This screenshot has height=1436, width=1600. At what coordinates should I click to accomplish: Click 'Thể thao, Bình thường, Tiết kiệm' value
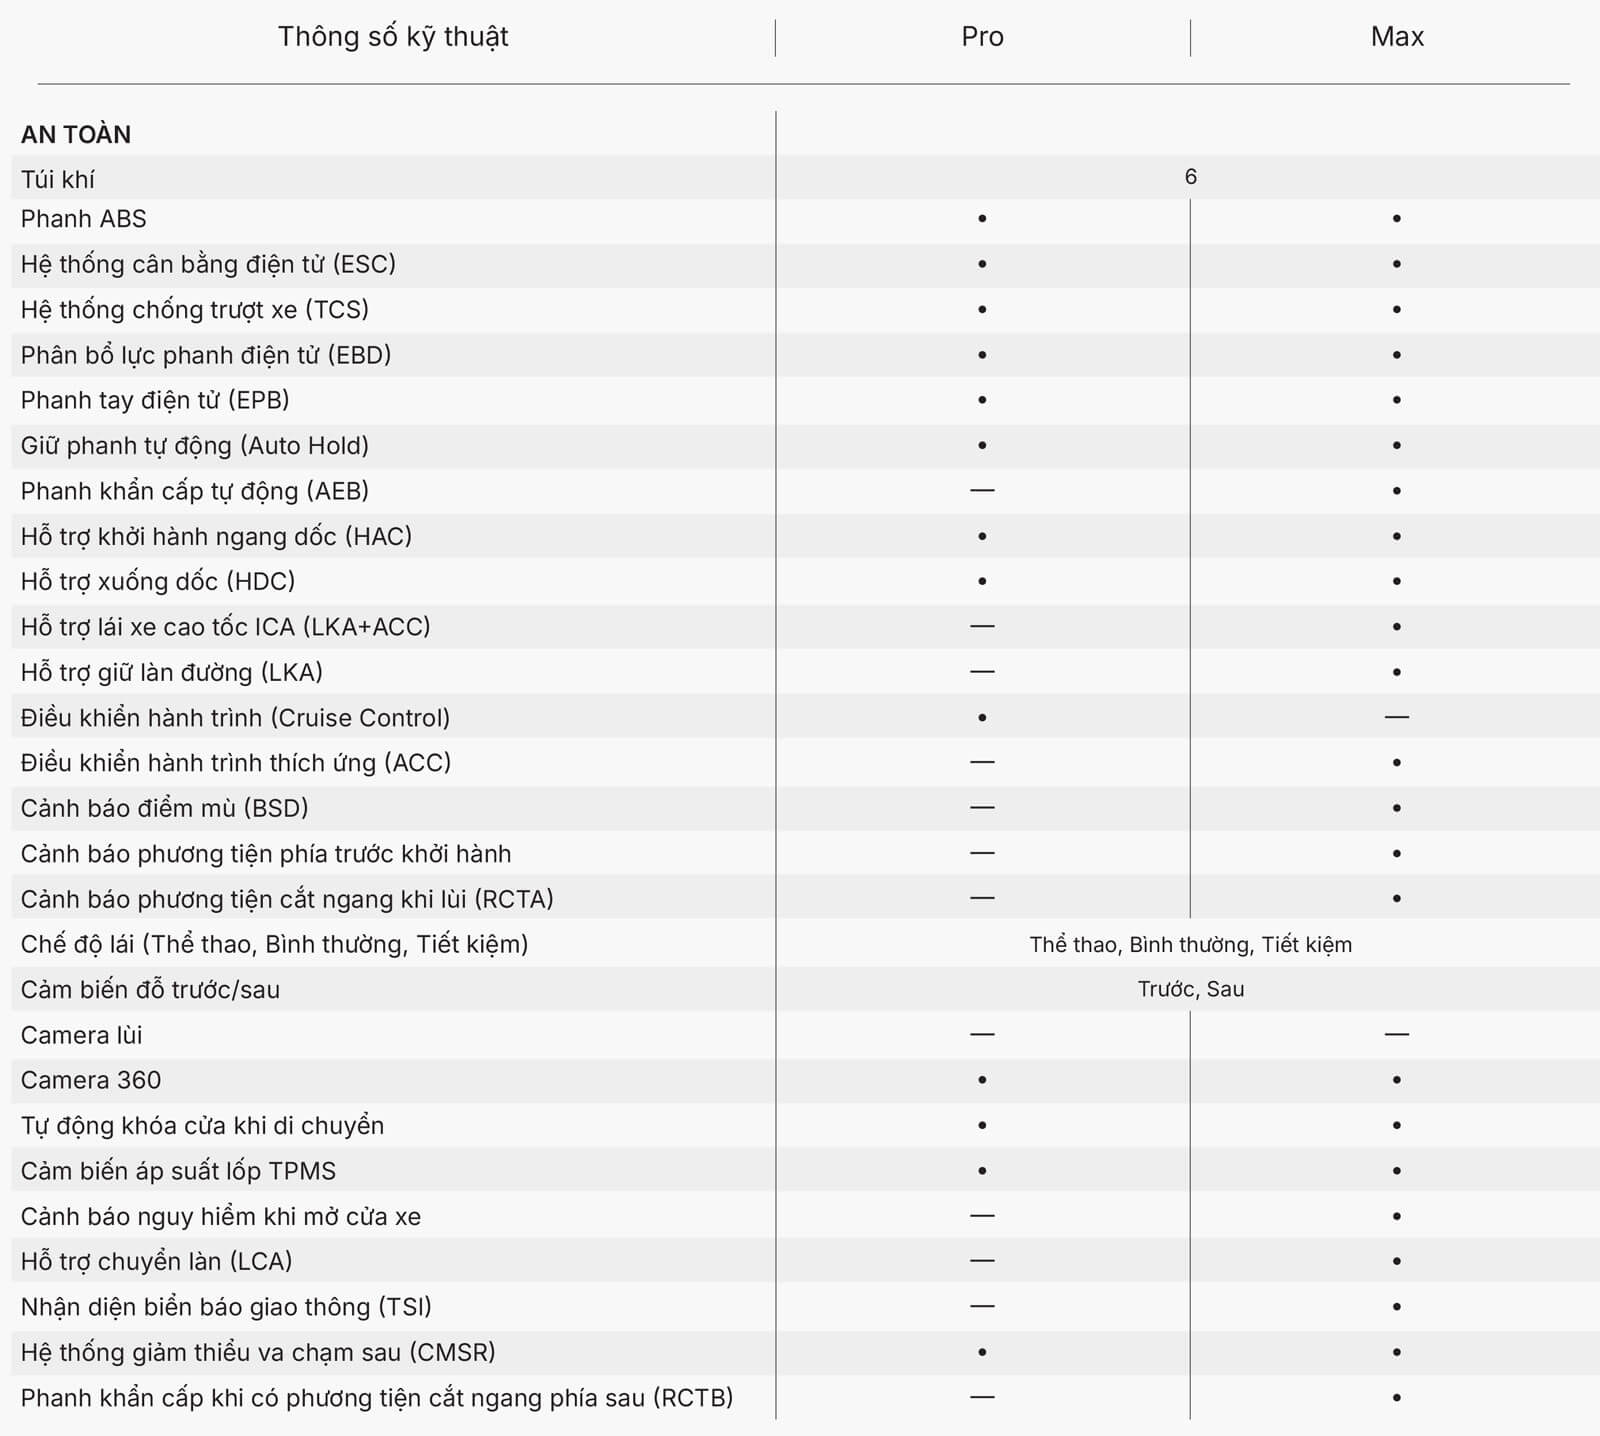pos(1190,945)
